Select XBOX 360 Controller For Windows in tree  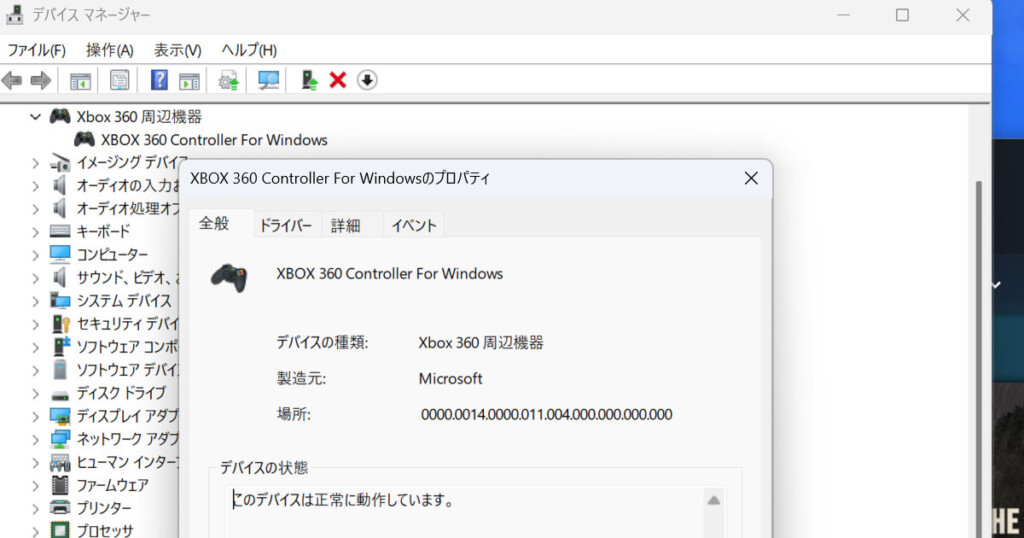pyautogui.click(x=214, y=140)
